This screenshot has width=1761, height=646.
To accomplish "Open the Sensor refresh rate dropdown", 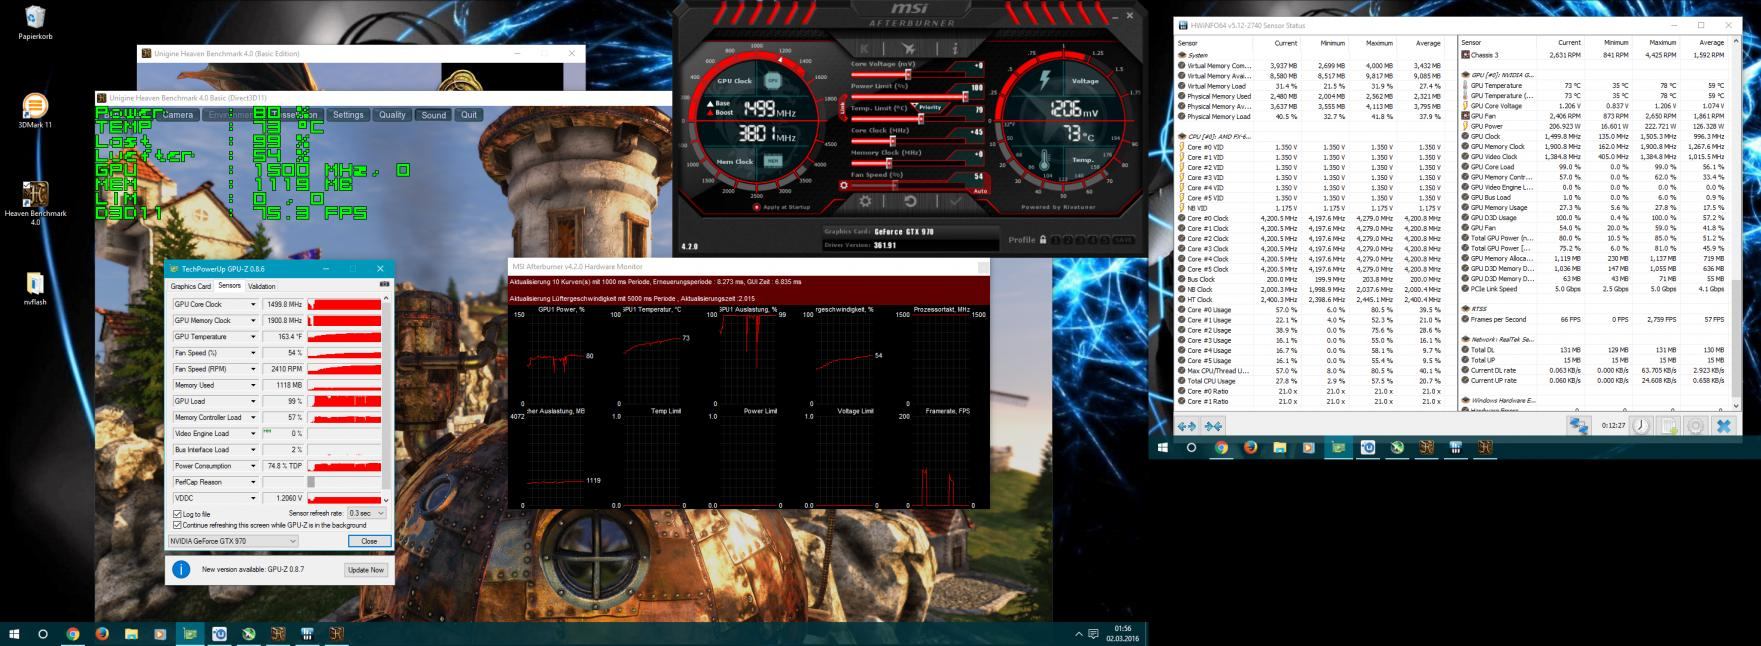I will (366, 513).
